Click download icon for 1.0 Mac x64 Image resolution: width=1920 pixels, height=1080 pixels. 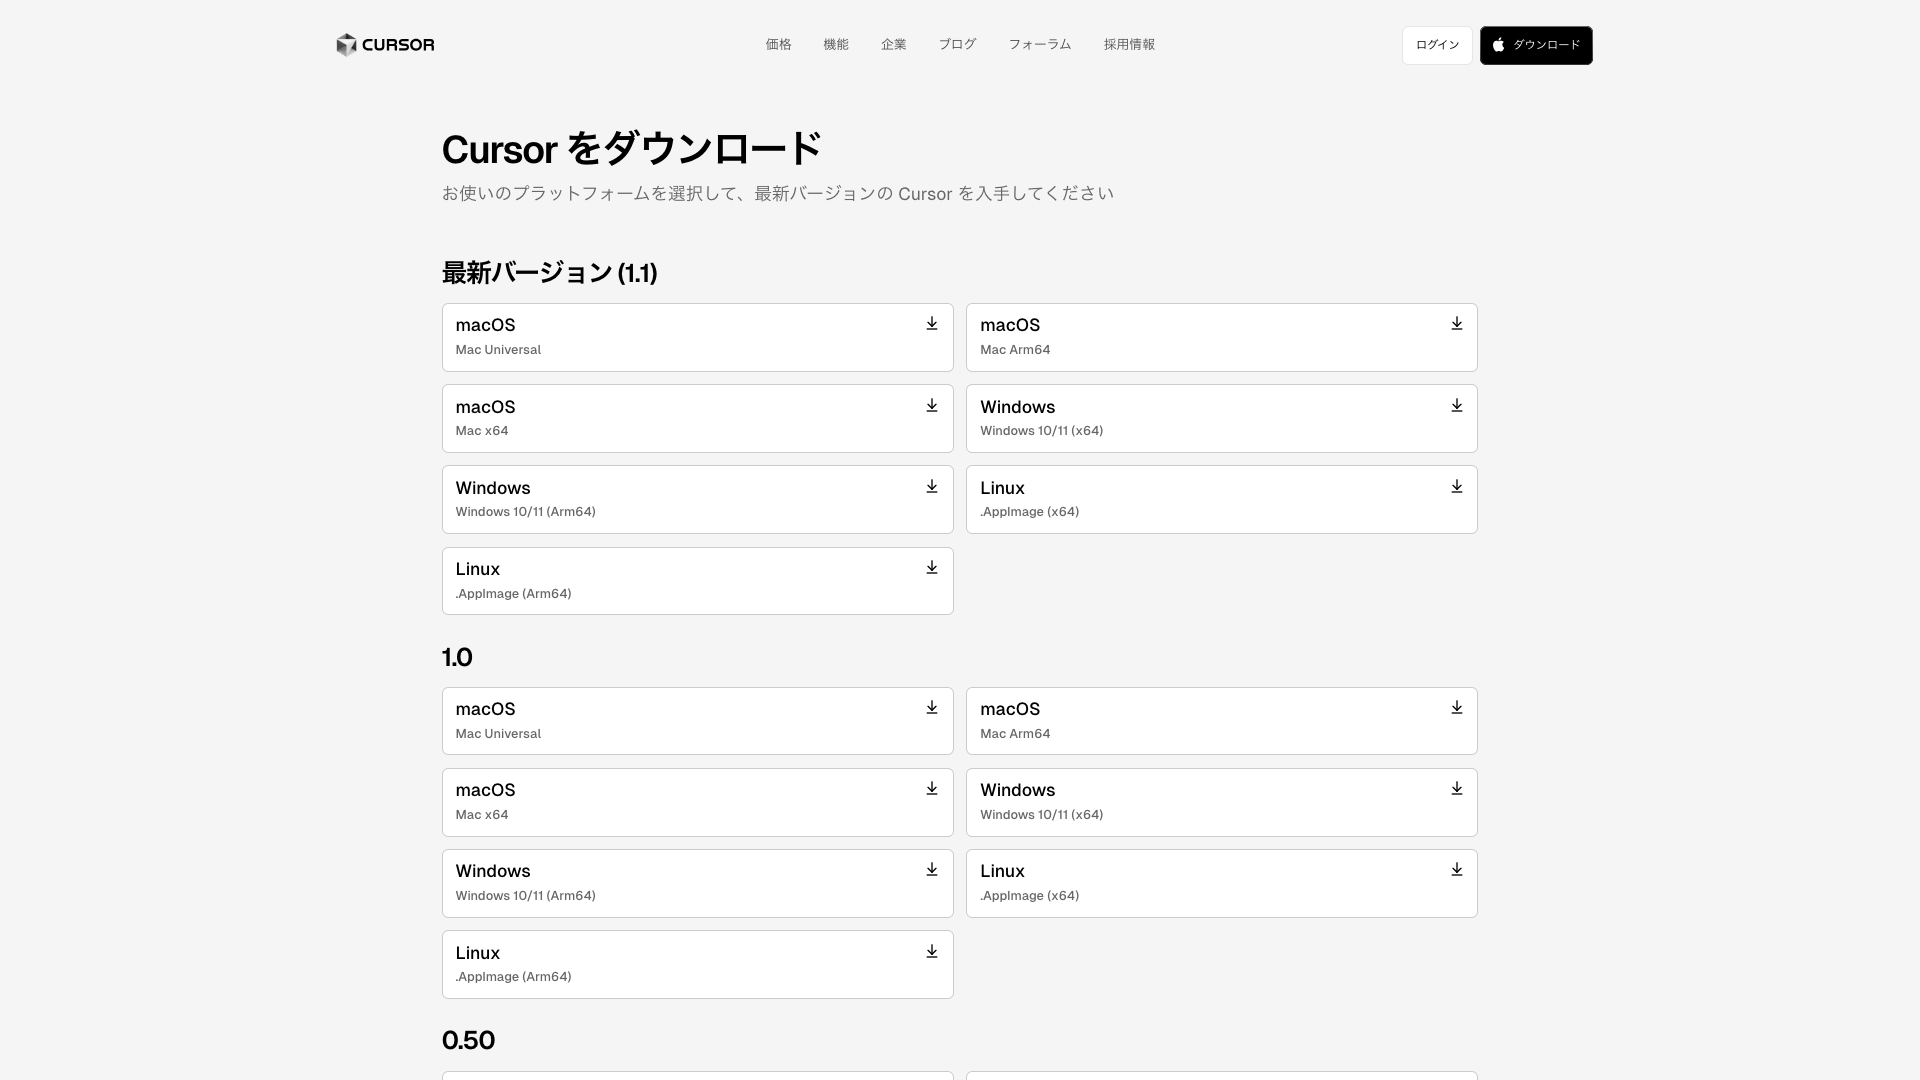(x=932, y=789)
